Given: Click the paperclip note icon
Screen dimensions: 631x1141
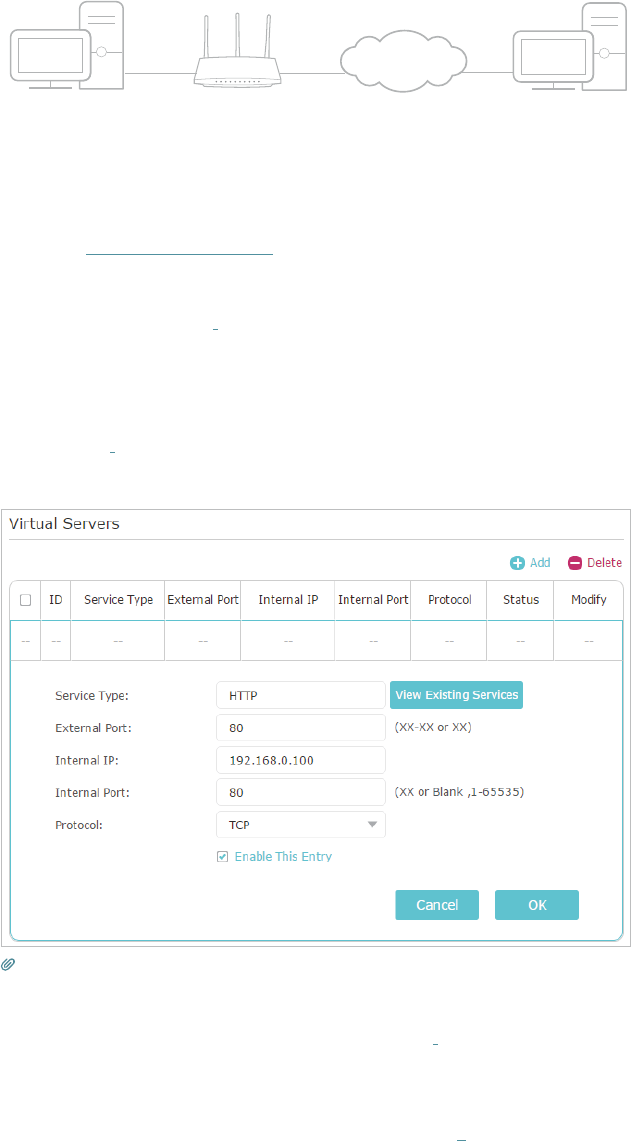Looking at the screenshot, I should [x=10, y=963].
